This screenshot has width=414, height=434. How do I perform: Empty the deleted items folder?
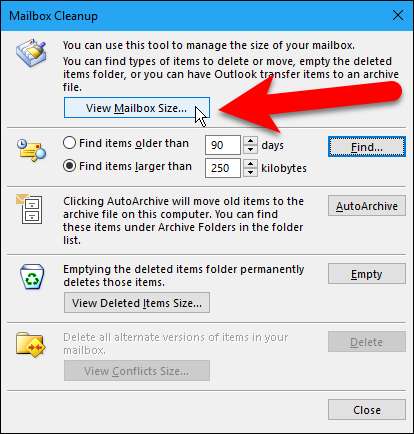[x=367, y=274]
